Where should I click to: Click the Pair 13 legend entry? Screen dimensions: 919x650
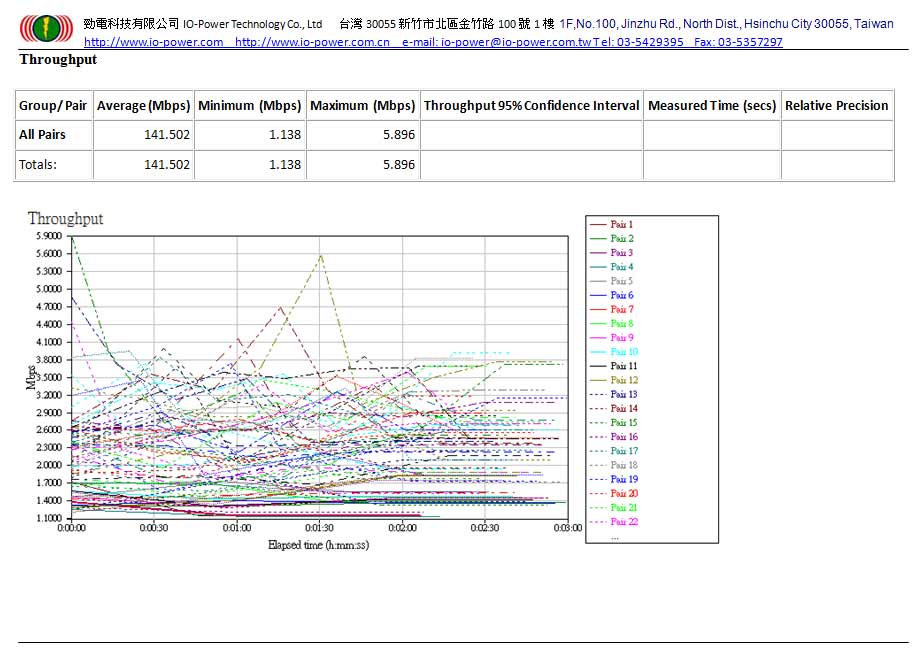[614, 394]
